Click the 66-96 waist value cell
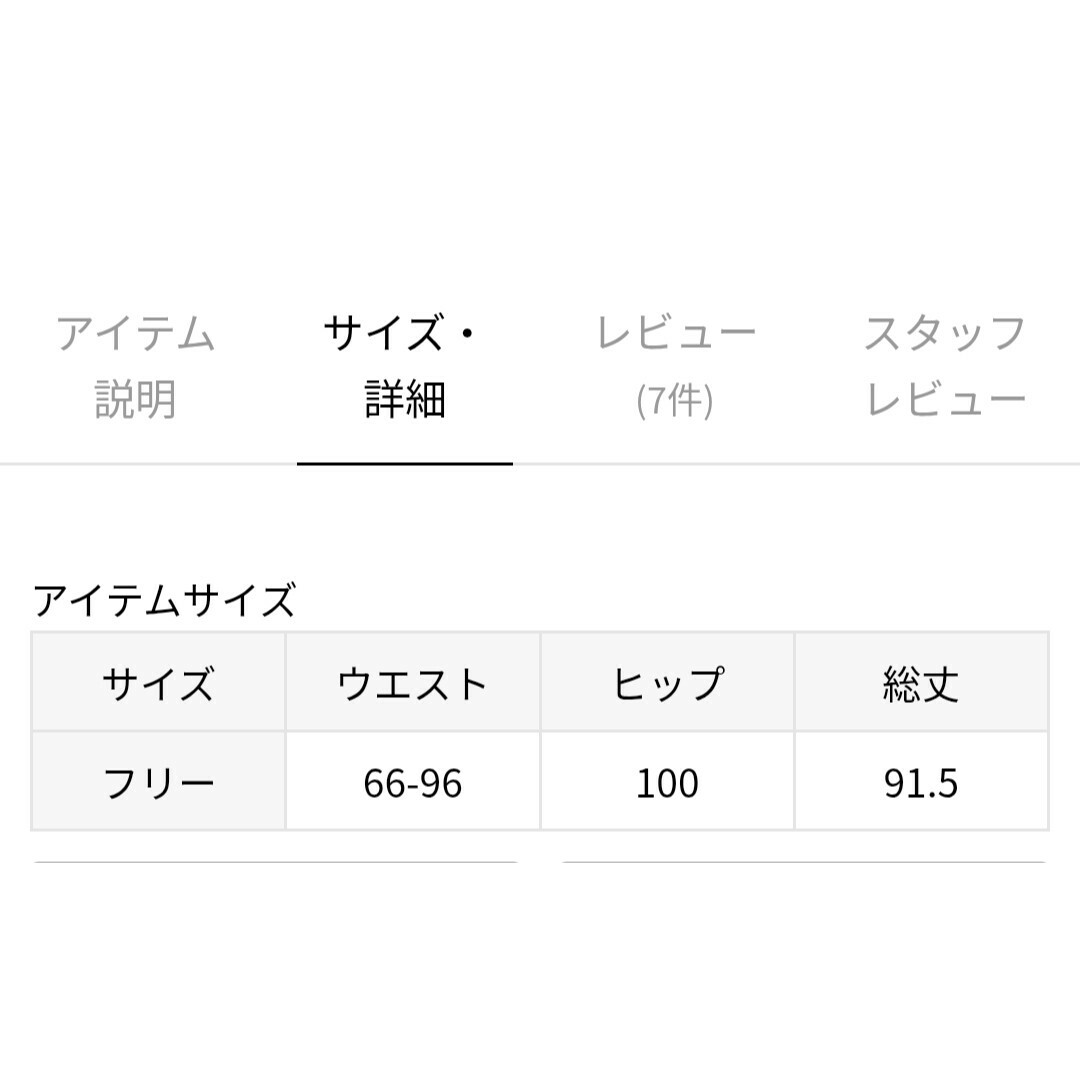1080x1080 pixels. [413, 781]
